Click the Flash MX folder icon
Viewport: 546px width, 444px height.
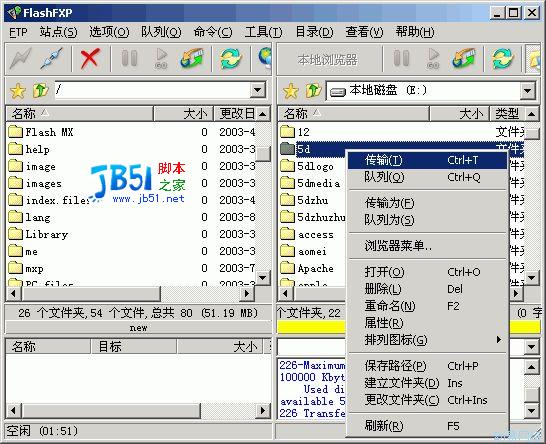pos(15,132)
